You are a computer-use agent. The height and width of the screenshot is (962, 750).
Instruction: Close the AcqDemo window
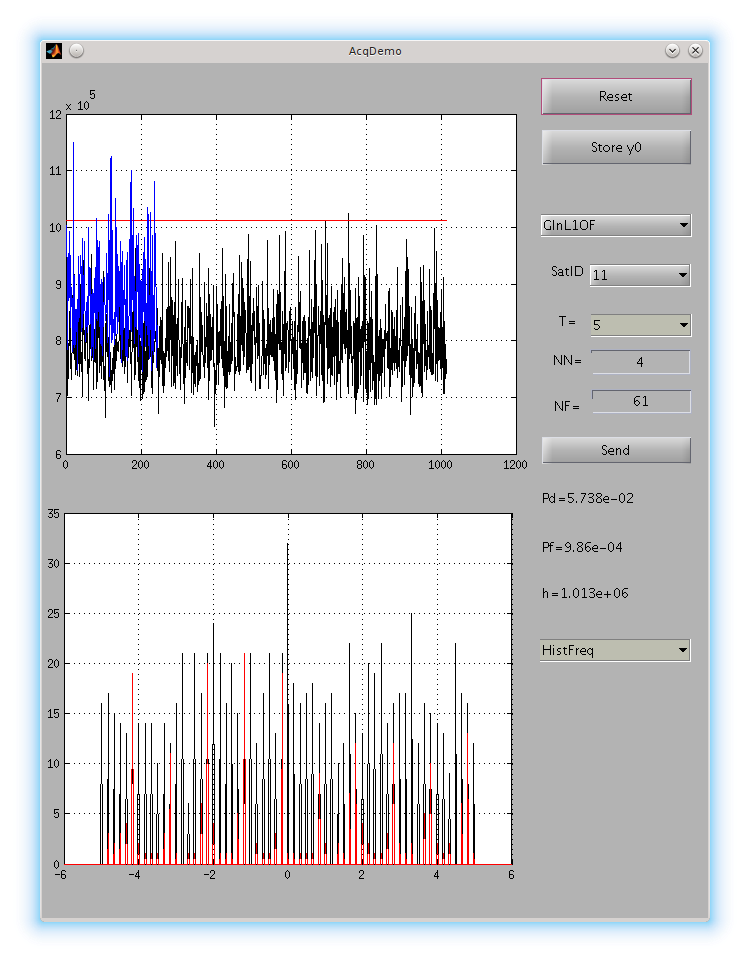click(x=695, y=51)
